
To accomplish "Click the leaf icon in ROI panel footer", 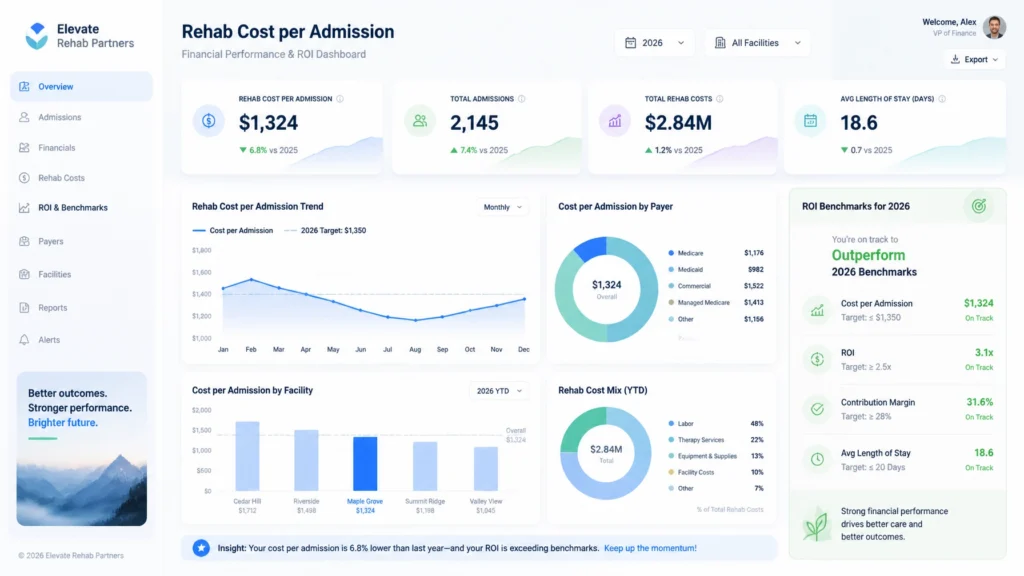I will click(816, 523).
